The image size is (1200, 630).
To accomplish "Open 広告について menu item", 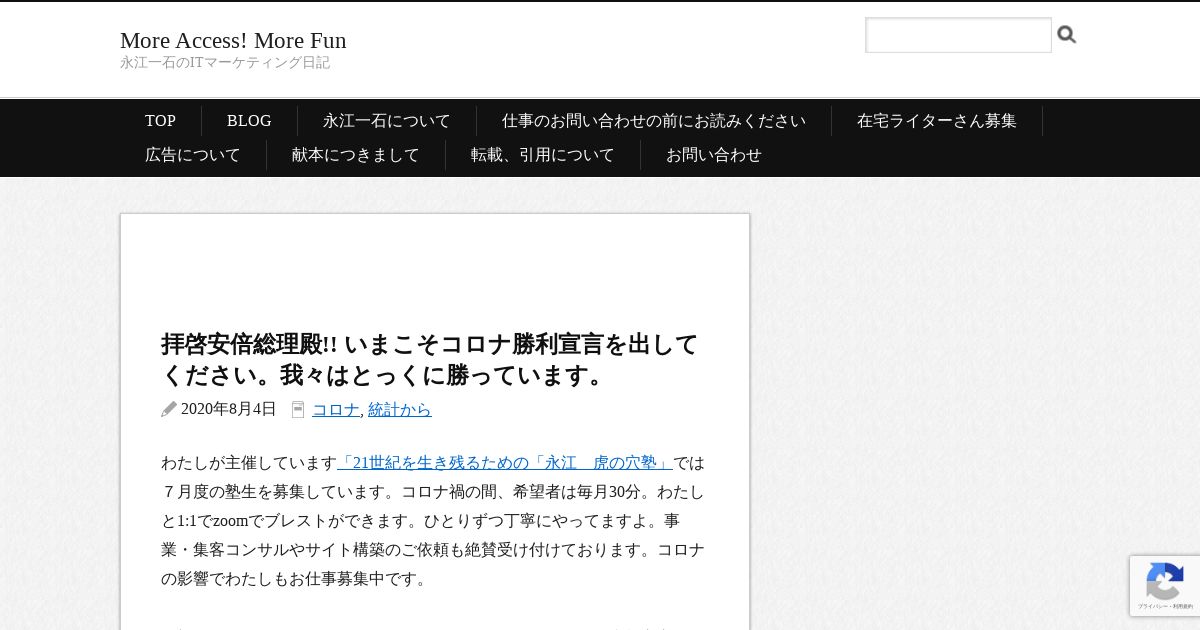I will pos(192,155).
